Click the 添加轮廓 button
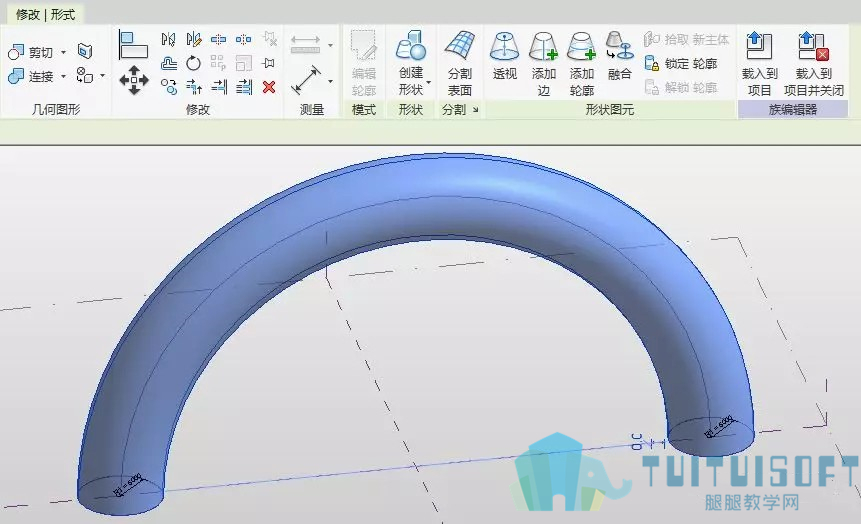This screenshot has width=861, height=524. pyautogui.click(x=582, y=64)
